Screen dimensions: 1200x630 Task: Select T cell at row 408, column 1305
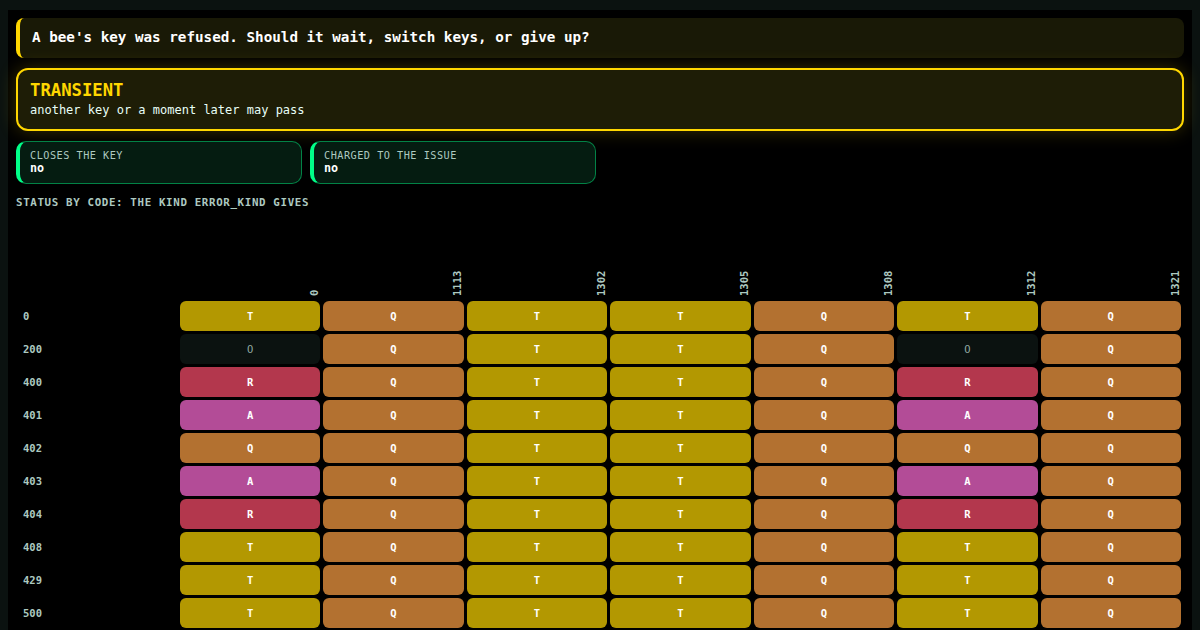(680, 547)
